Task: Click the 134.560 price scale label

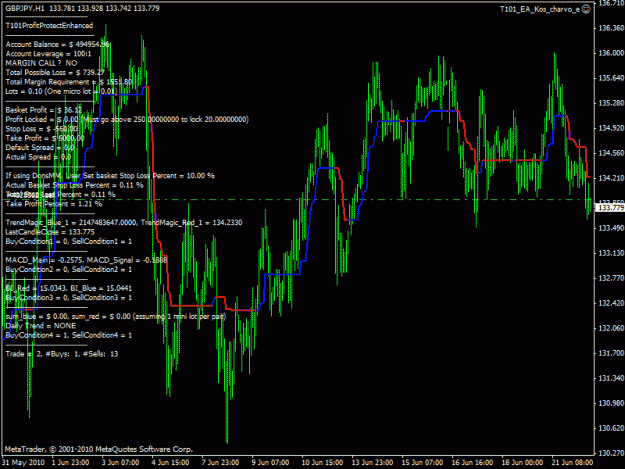Action: coord(611,153)
